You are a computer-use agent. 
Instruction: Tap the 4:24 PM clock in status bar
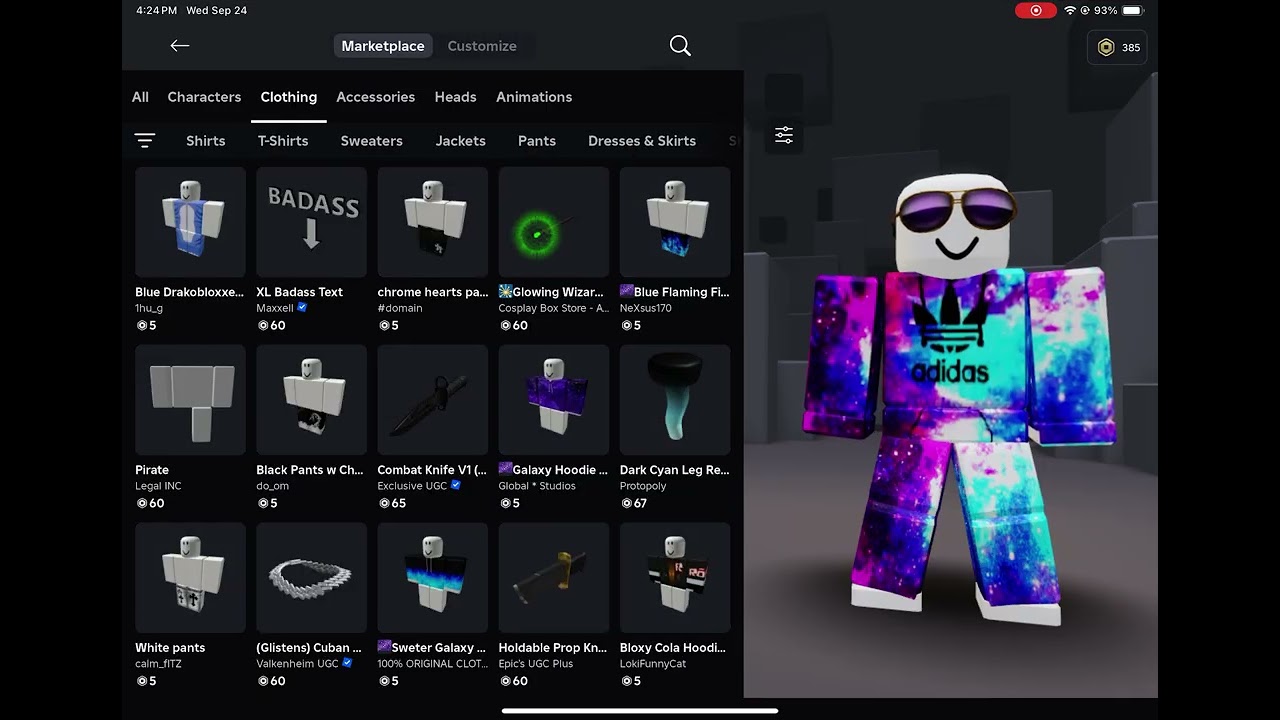click(x=156, y=10)
